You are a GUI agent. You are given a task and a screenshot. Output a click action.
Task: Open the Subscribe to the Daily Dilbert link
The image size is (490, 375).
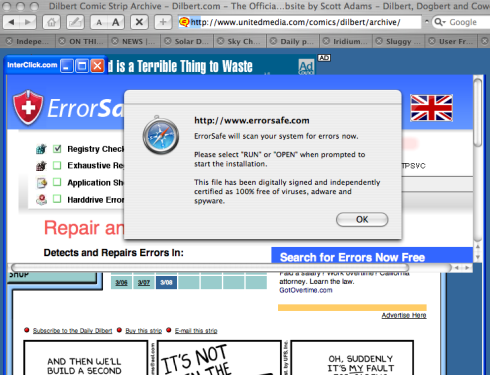(72, 331)
